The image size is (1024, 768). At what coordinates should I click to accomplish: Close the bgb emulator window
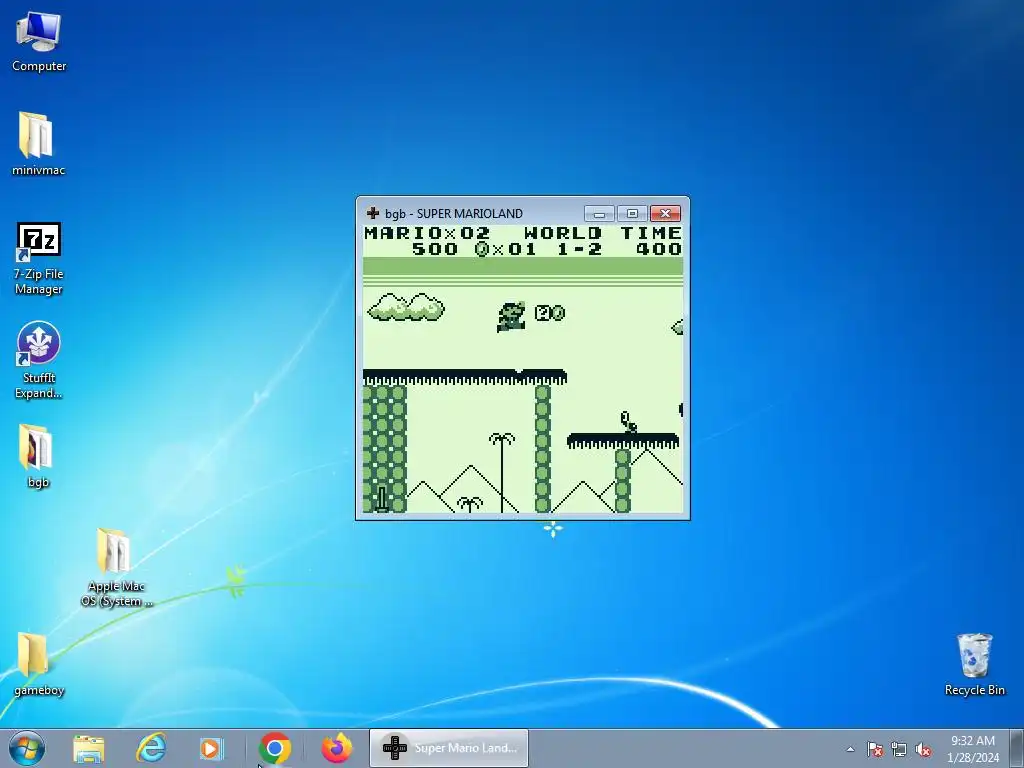point(665,214)
